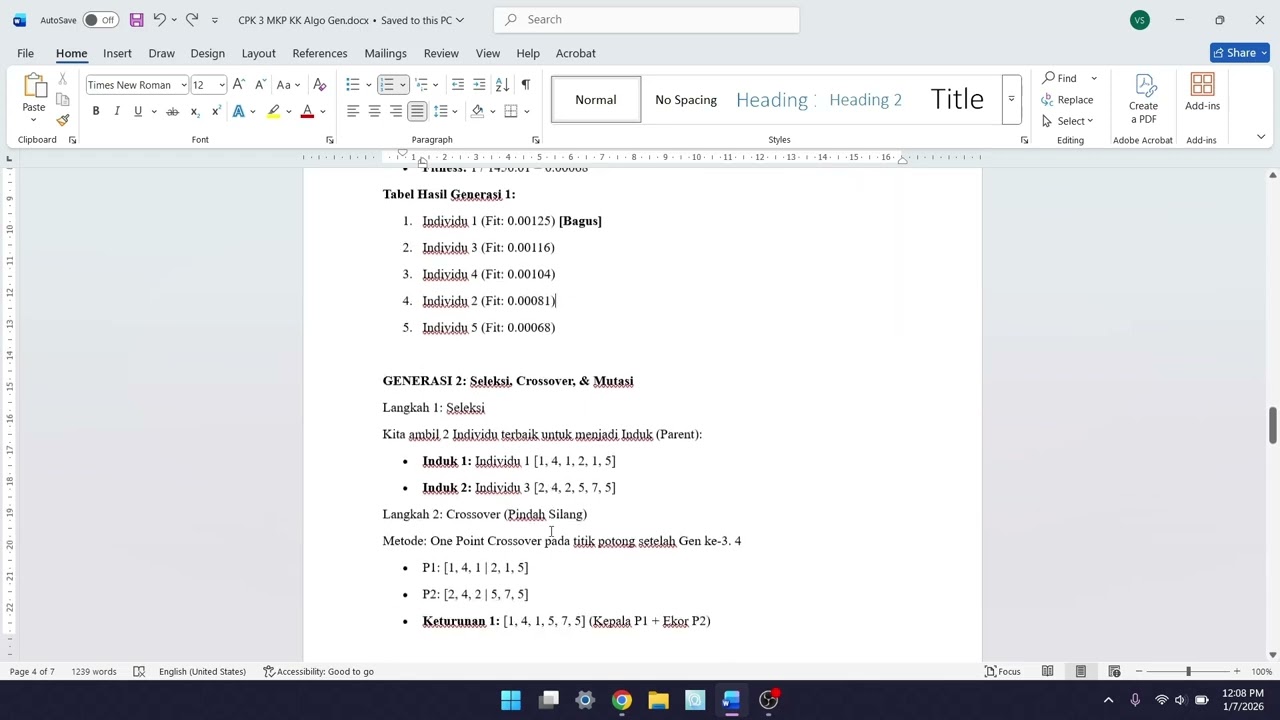Toggle bold formatting
The height and width of the screenshot is (720, 1280).
pyautogui.click(x=96, y=111)
